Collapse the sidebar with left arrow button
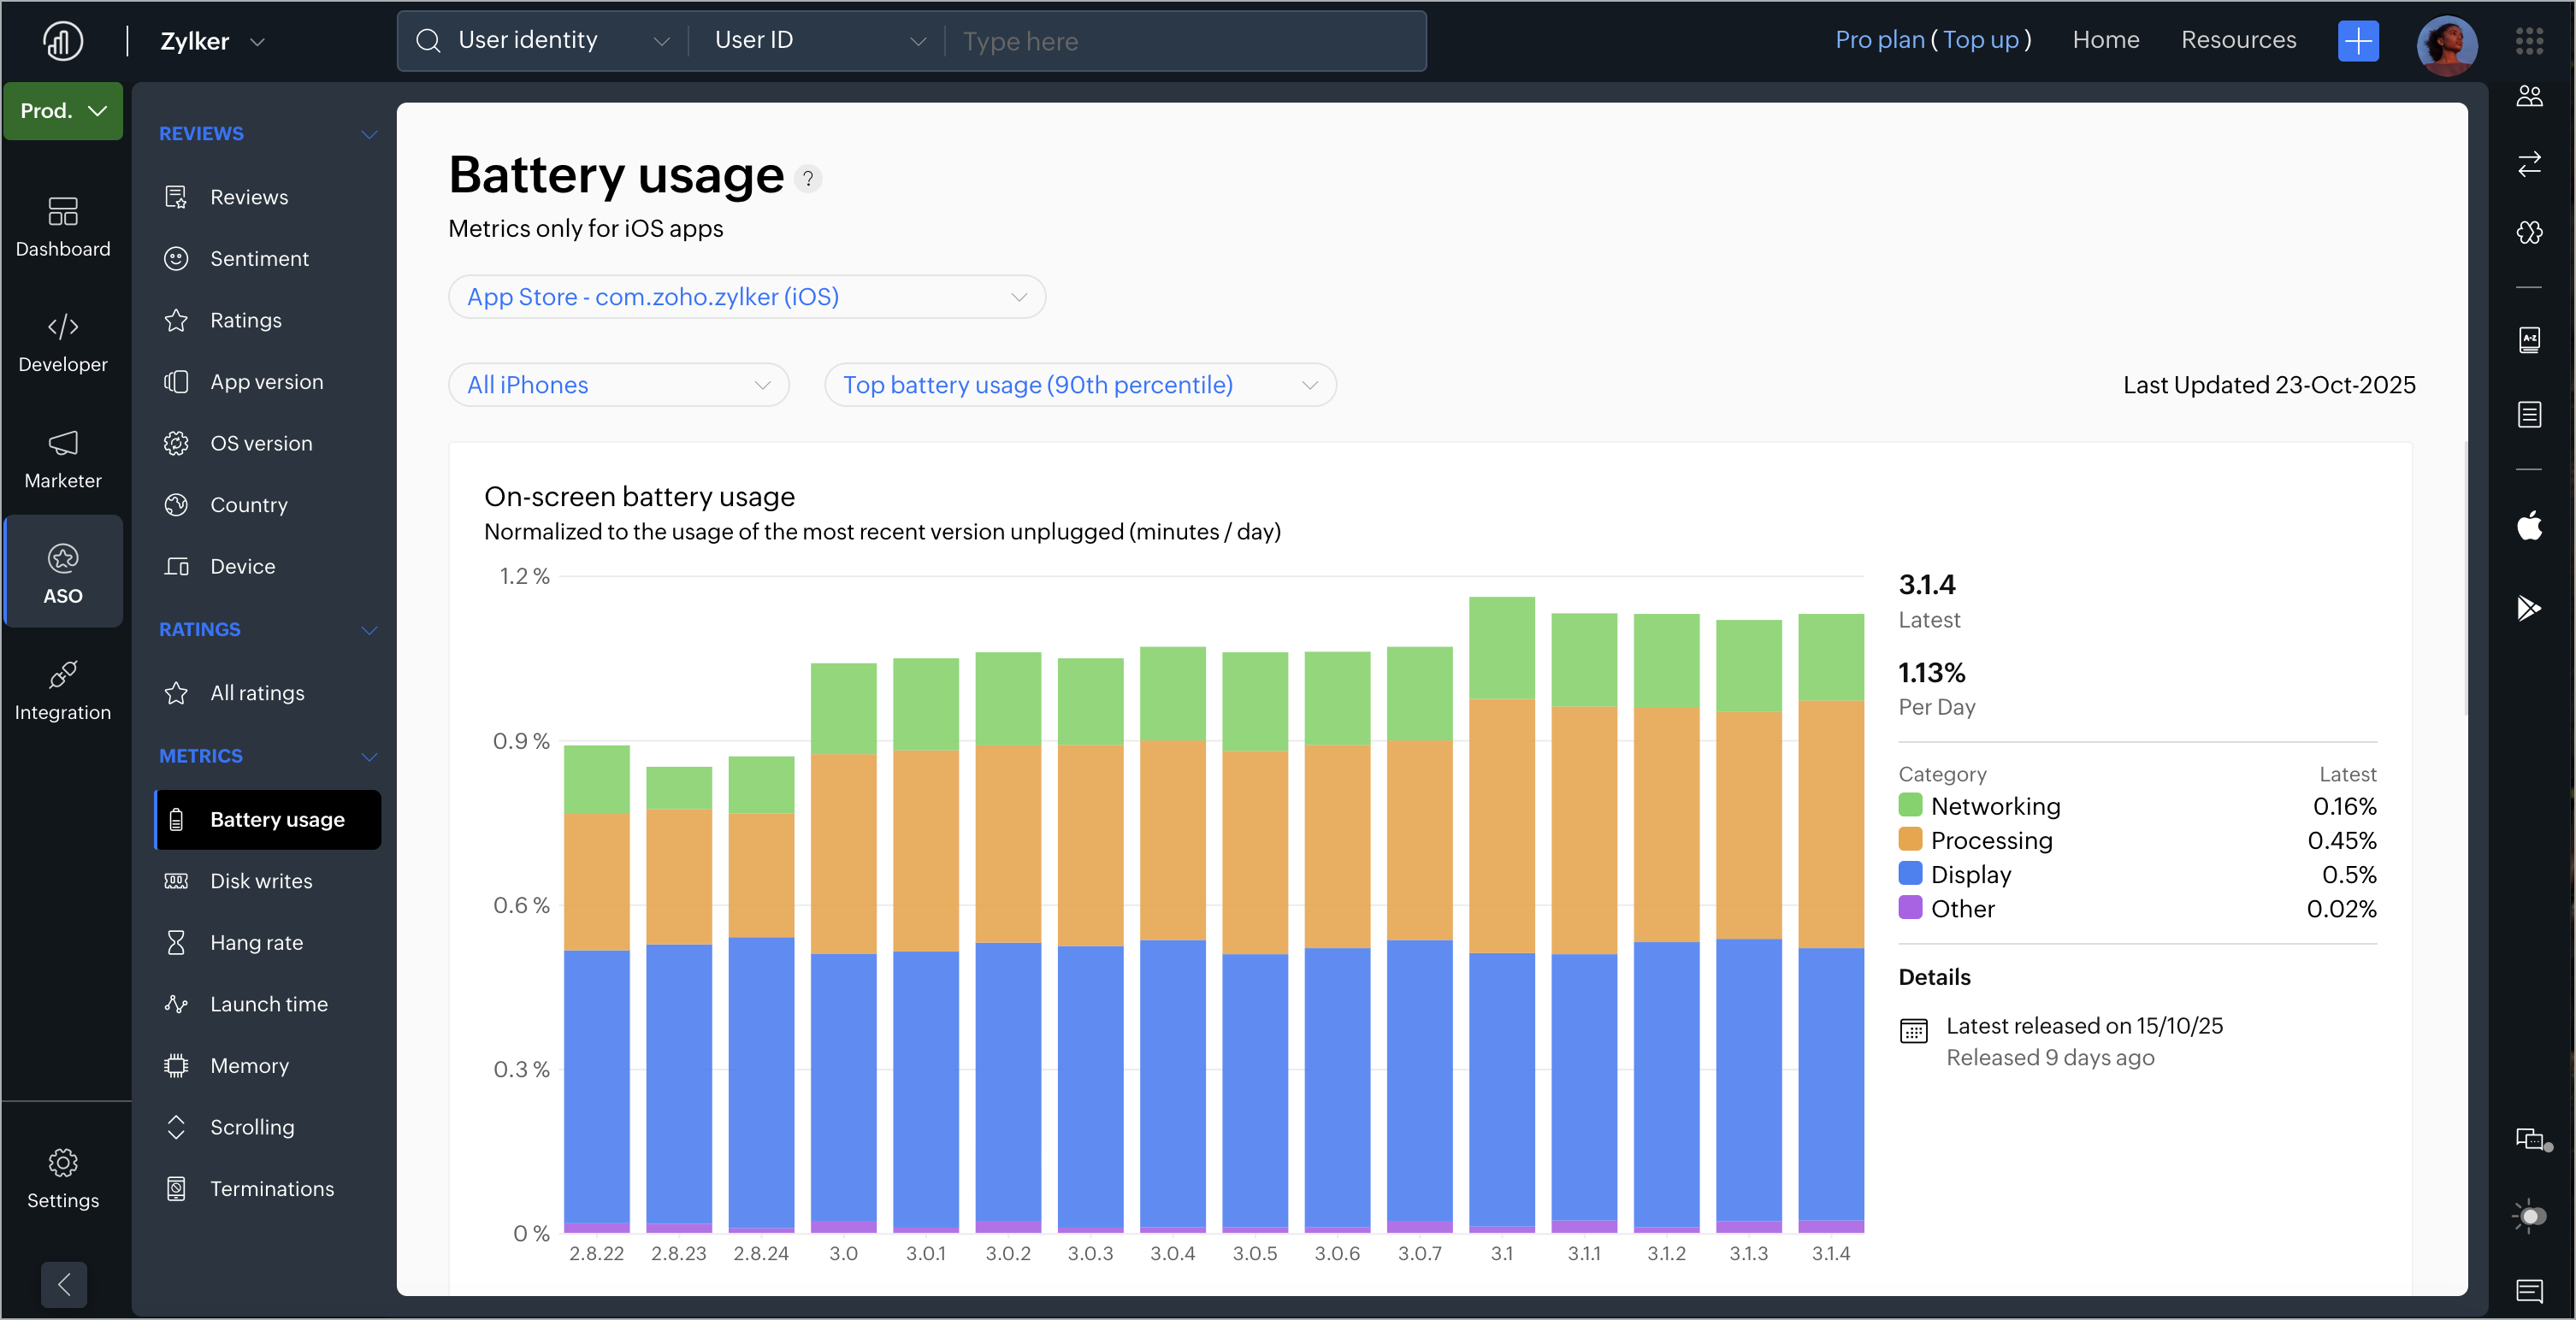Image resolution: width=2576 pixels, height=1320 pixels. pyautogui.click(x=64, y=1284)
